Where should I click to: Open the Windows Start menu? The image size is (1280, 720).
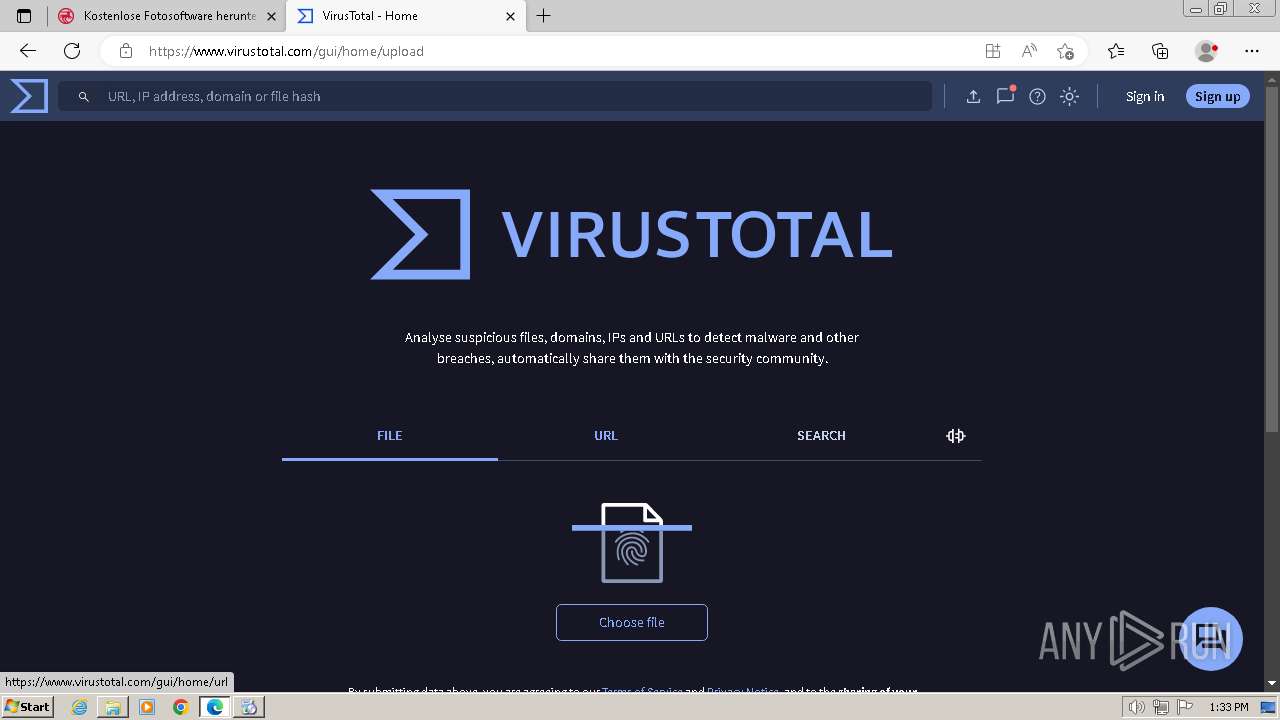coord(28,707)
